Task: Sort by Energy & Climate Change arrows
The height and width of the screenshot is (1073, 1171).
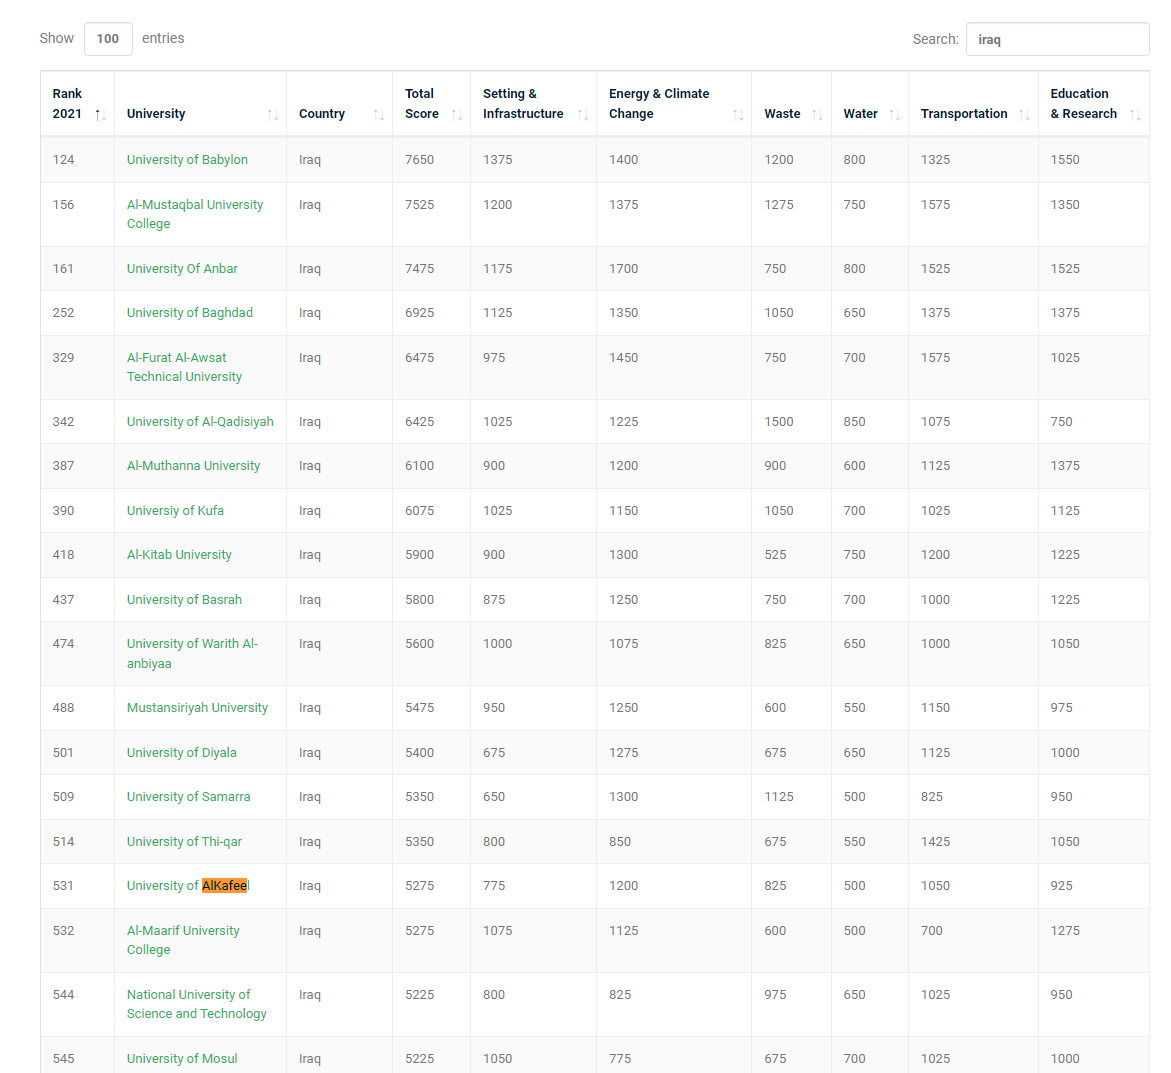Action: 738,114
